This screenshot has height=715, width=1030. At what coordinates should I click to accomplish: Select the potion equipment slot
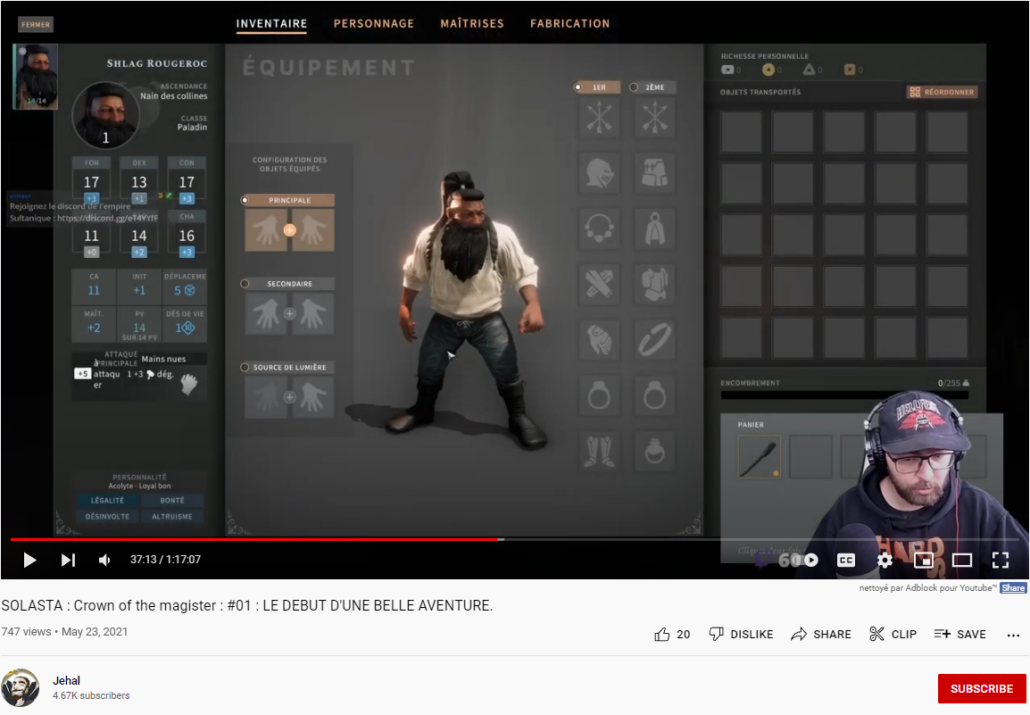(x=655, y=451)
